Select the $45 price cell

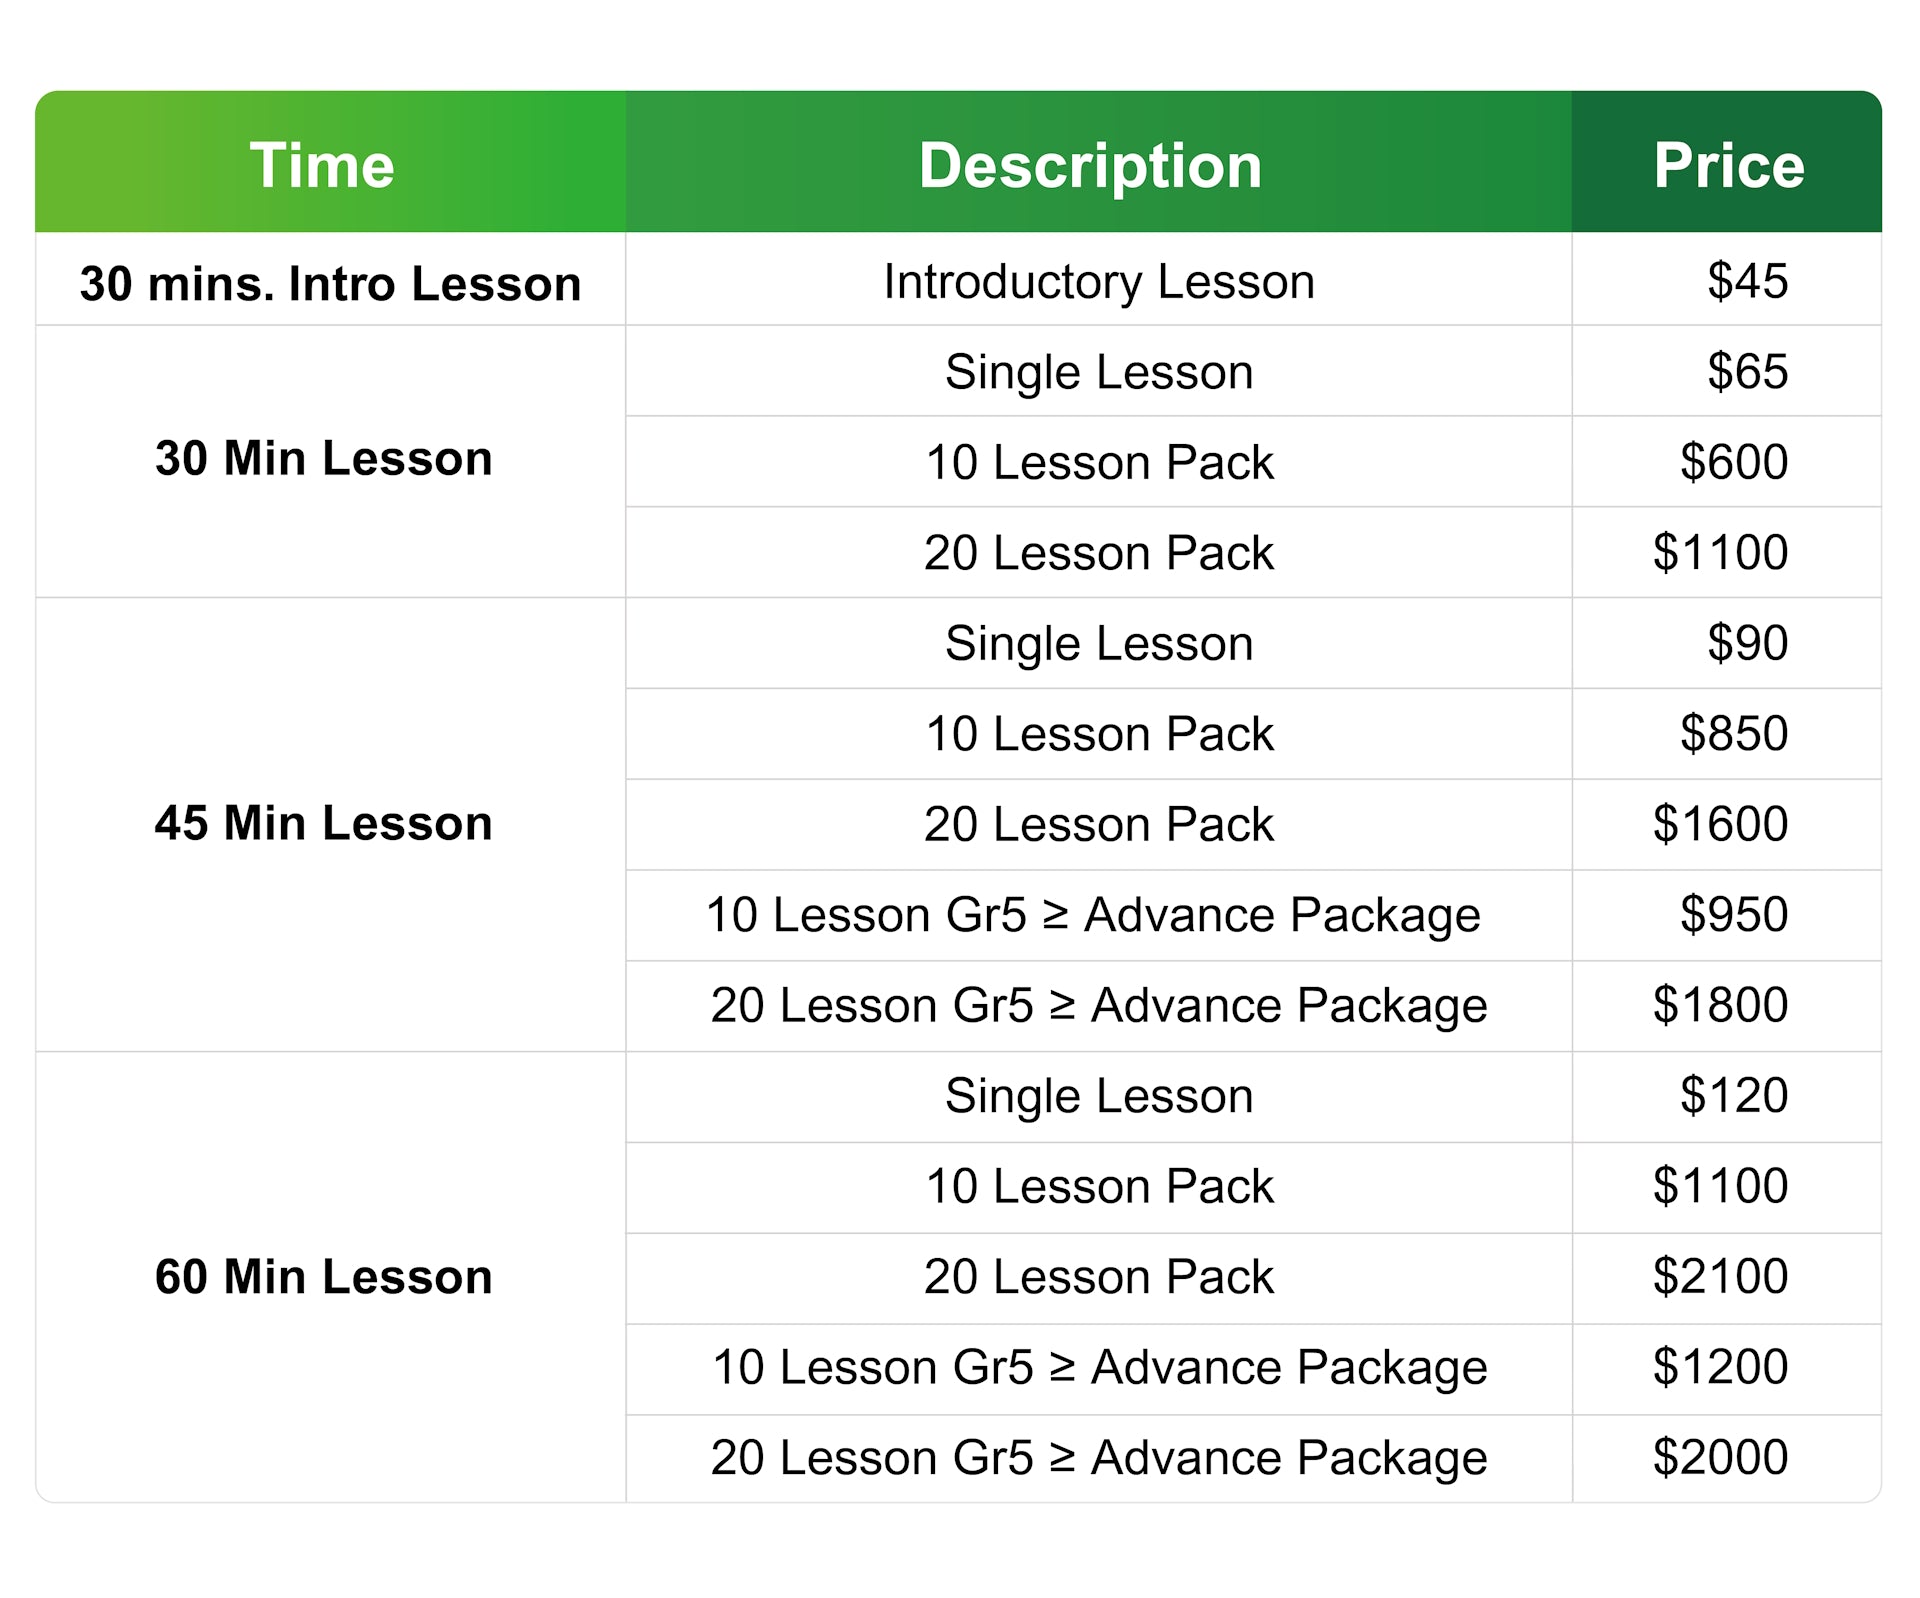(x=1747, y=281)
